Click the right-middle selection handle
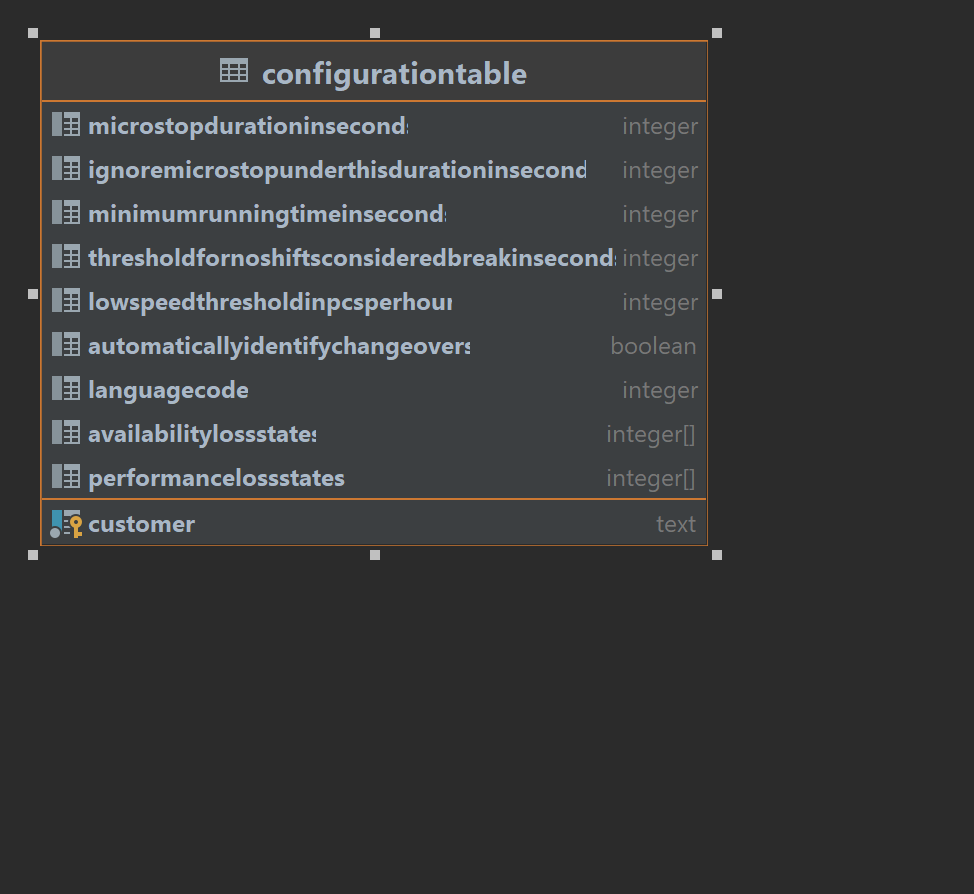The image size is (974, 894). click(x=717, y=293)
